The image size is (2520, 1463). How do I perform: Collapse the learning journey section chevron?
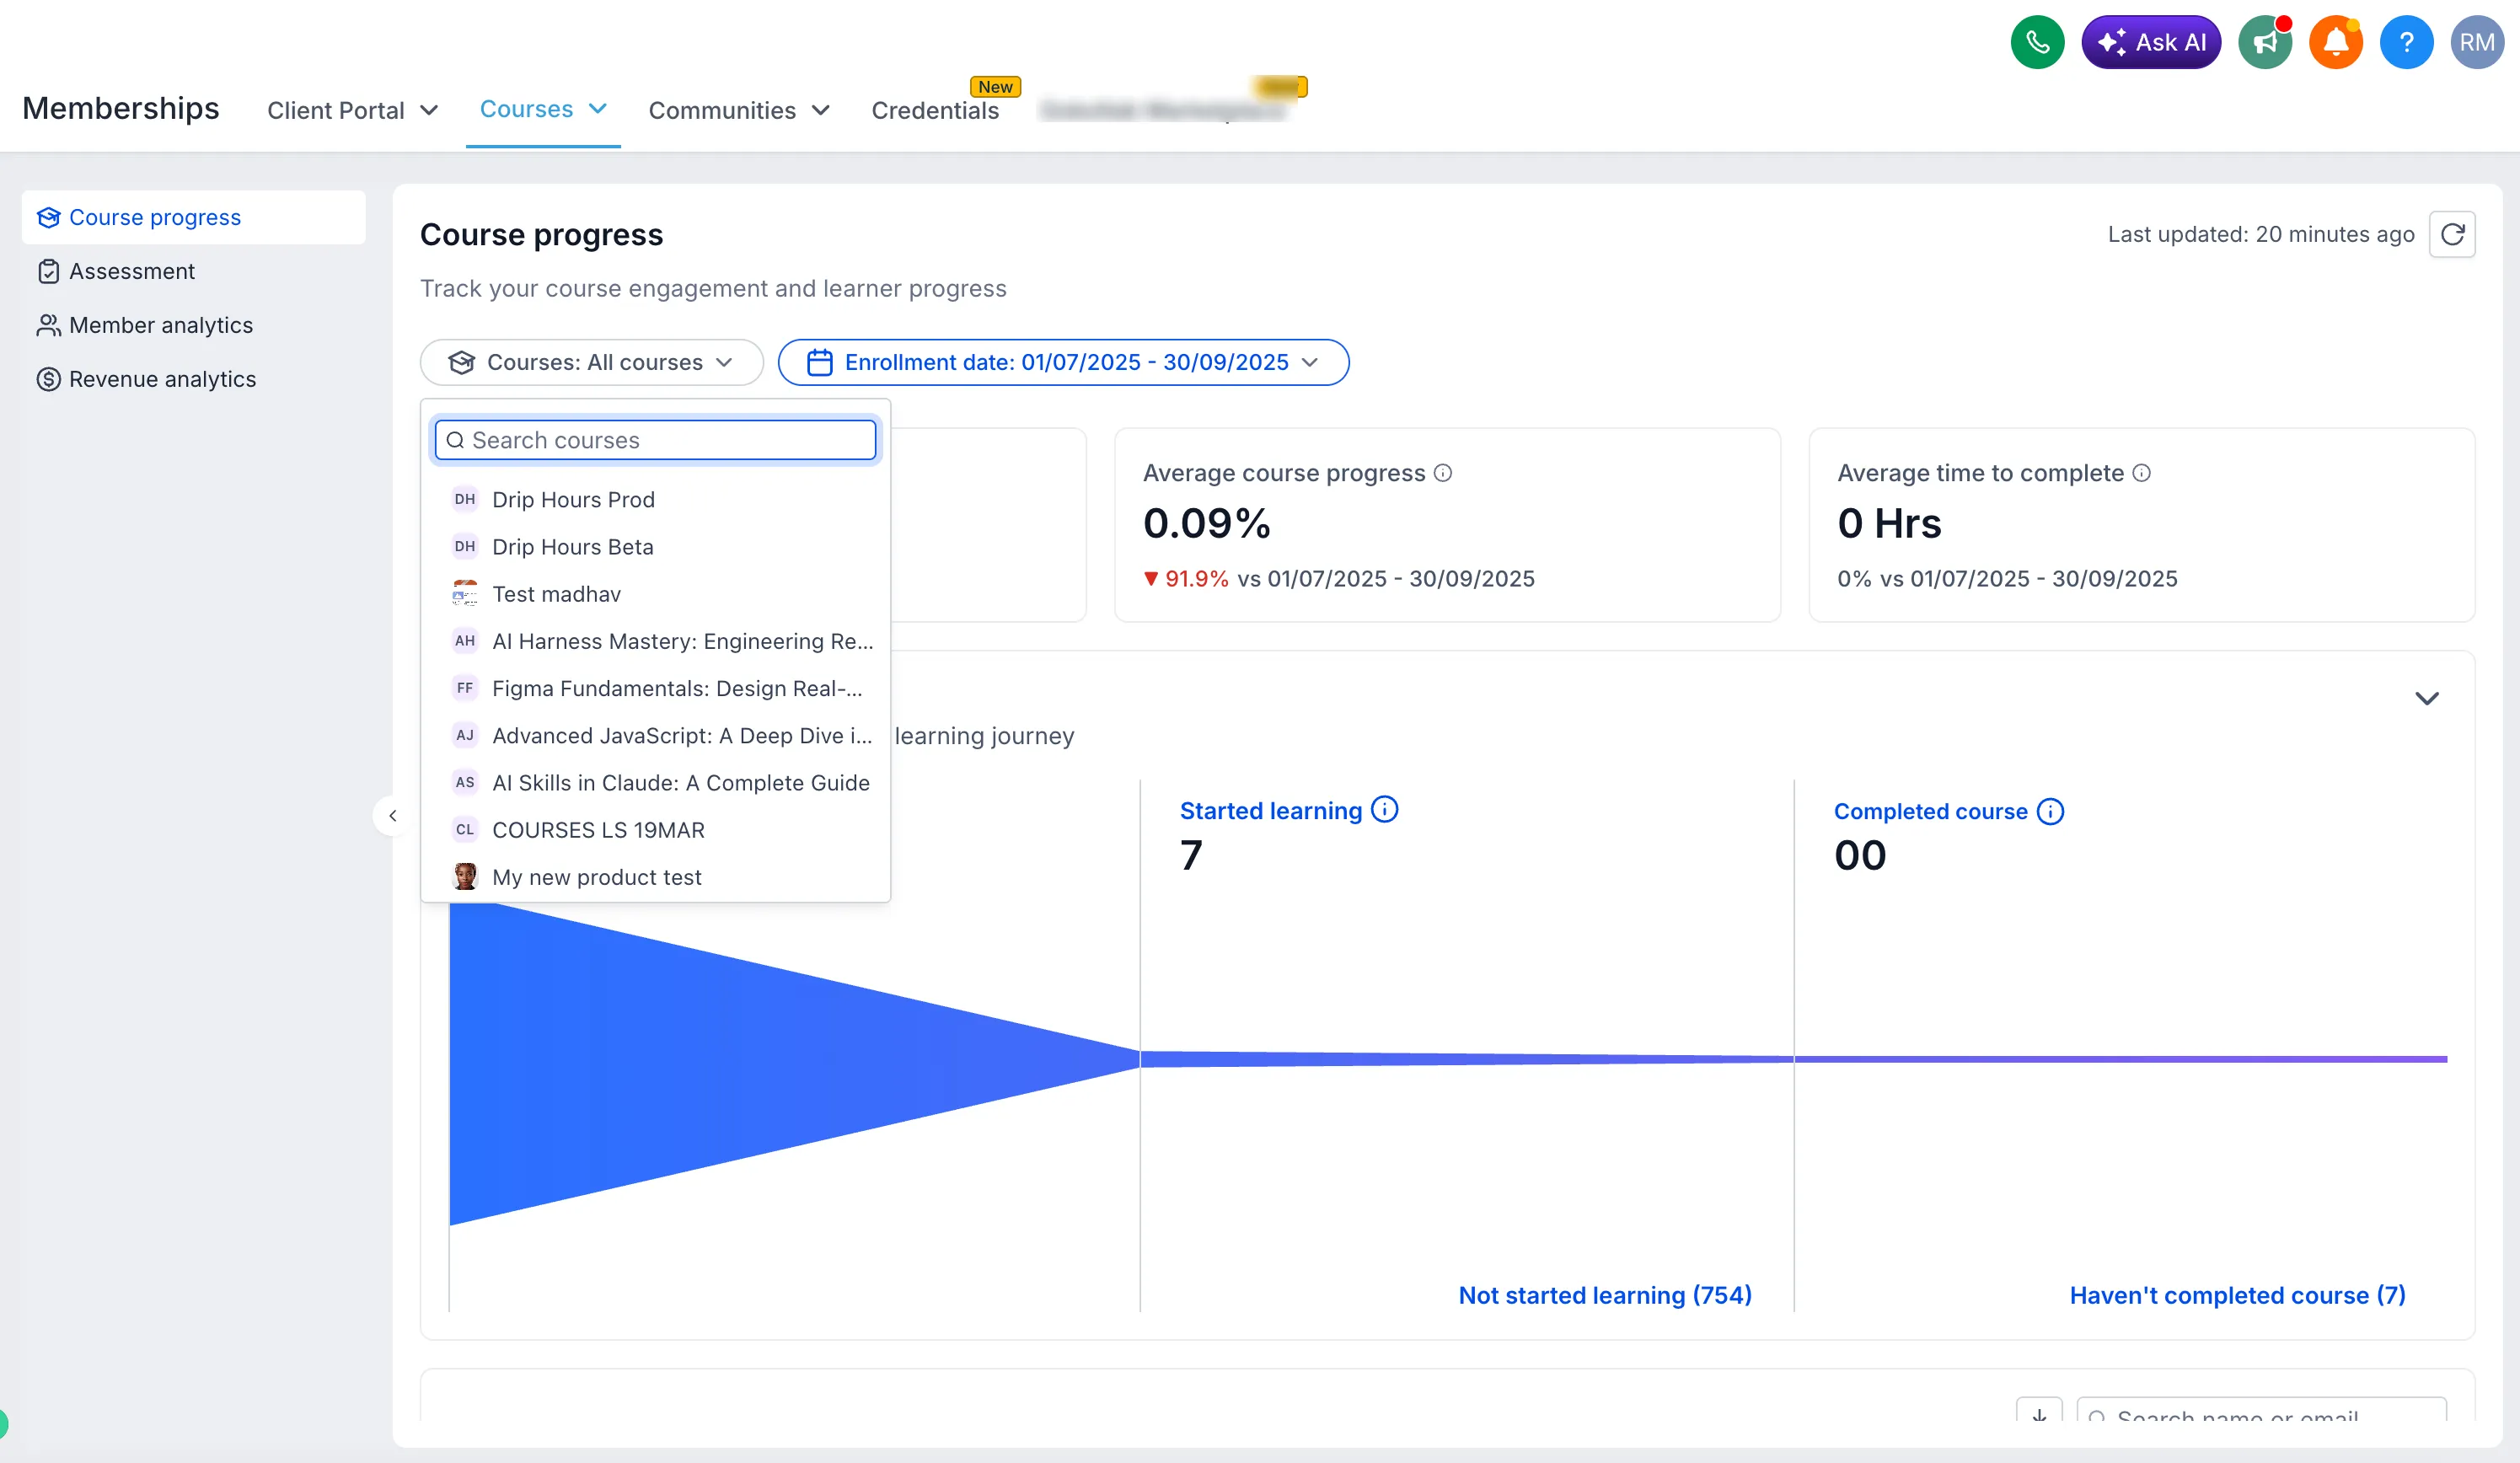coord(2426,698)
